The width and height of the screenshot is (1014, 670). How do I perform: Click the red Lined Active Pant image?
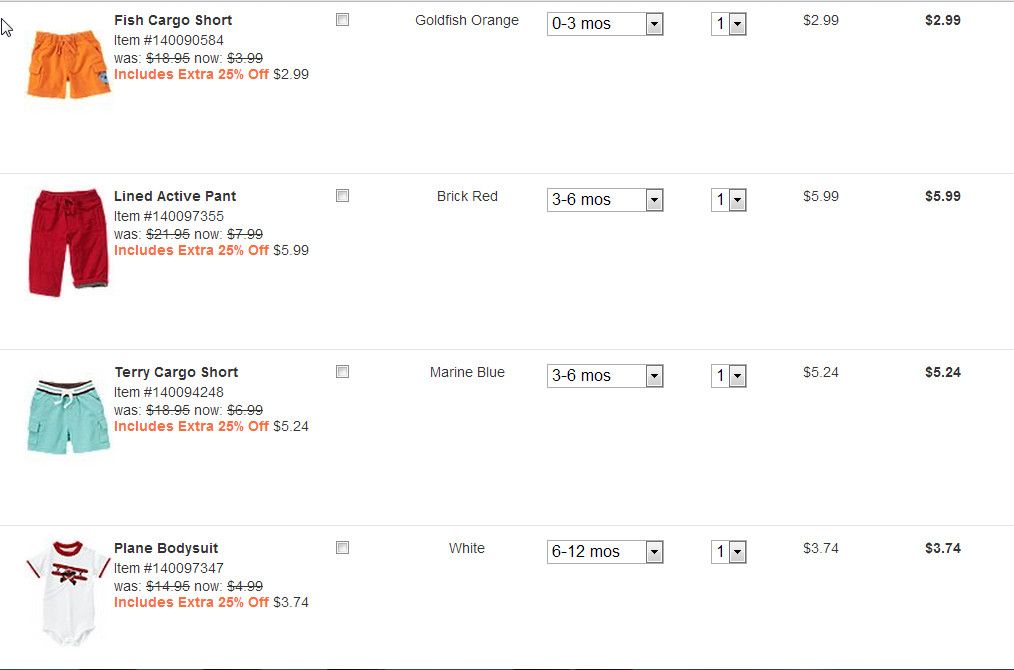tap(67, 240)
